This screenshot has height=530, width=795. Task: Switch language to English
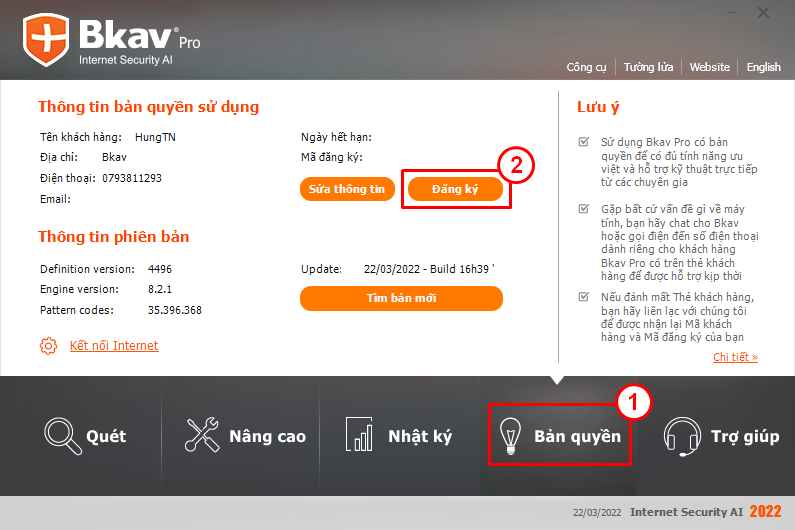764,67
